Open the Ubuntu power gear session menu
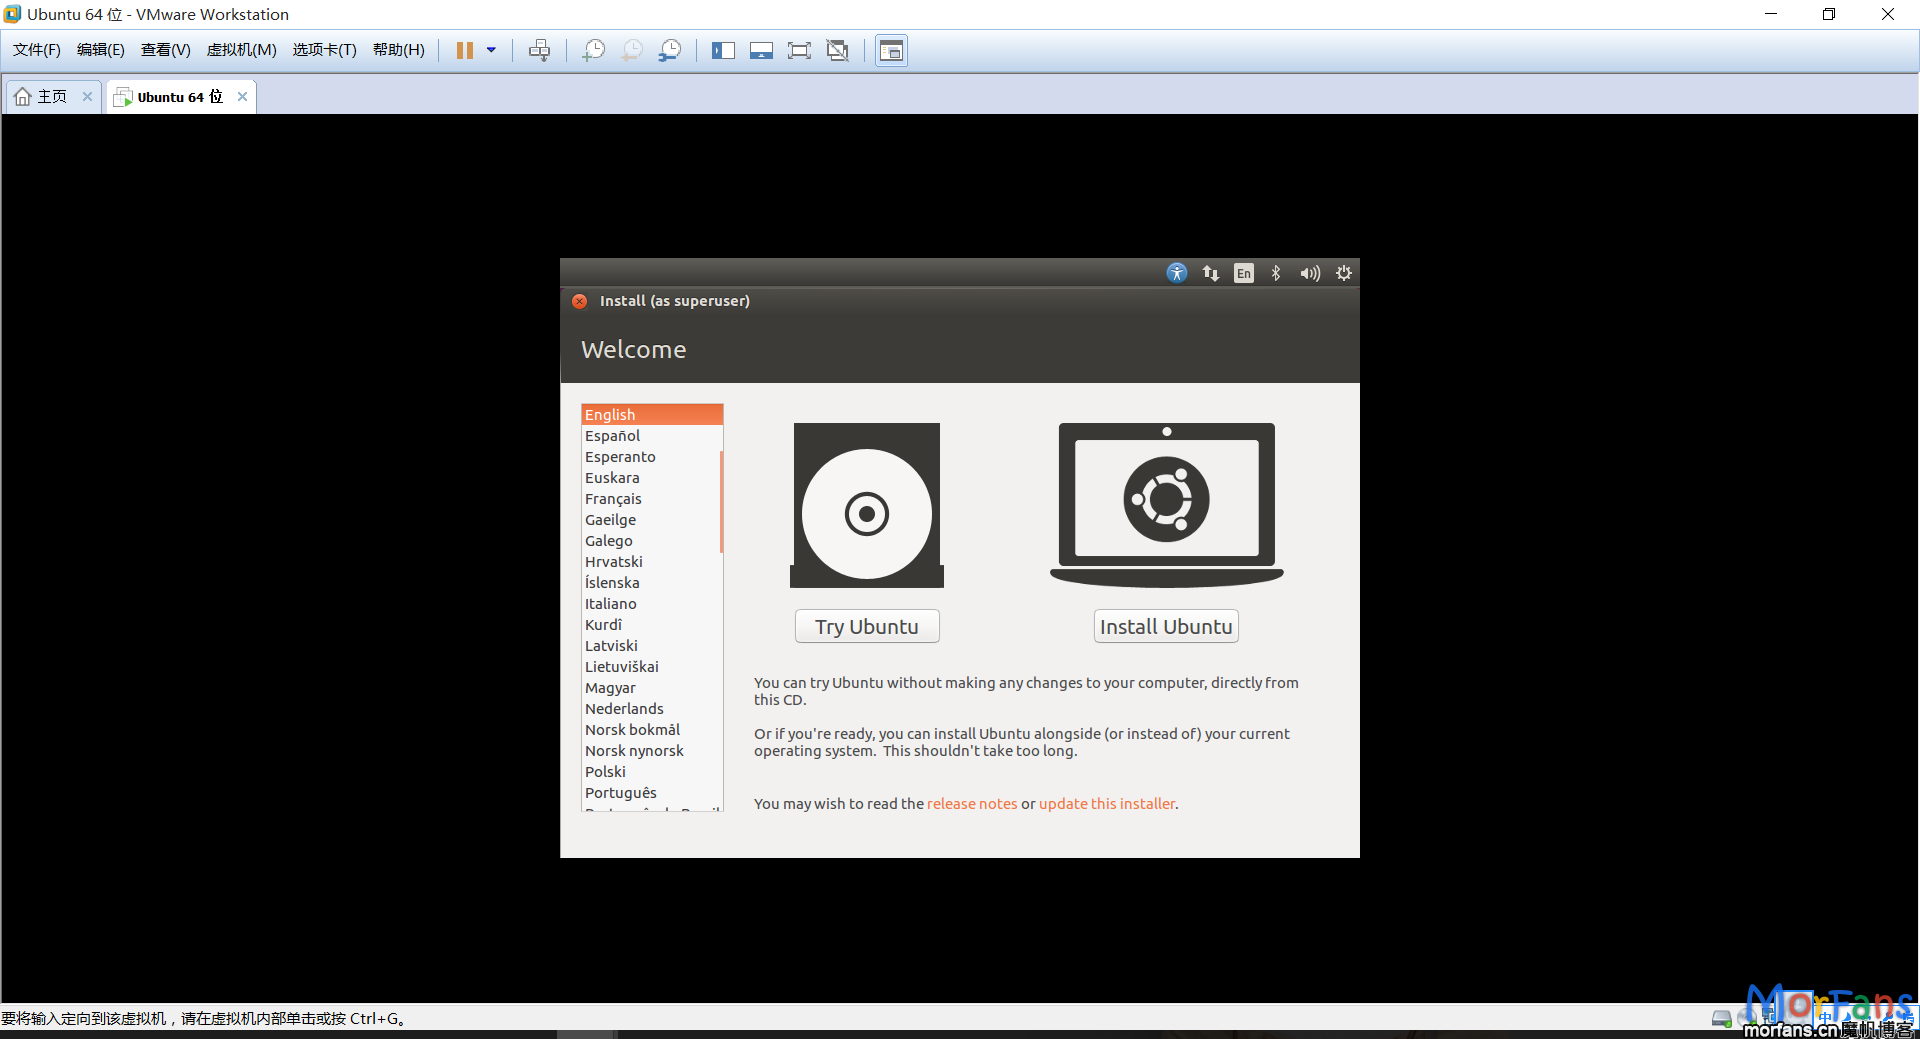The height and width of the screenshot is (1039, 1920). [1343, 273]
